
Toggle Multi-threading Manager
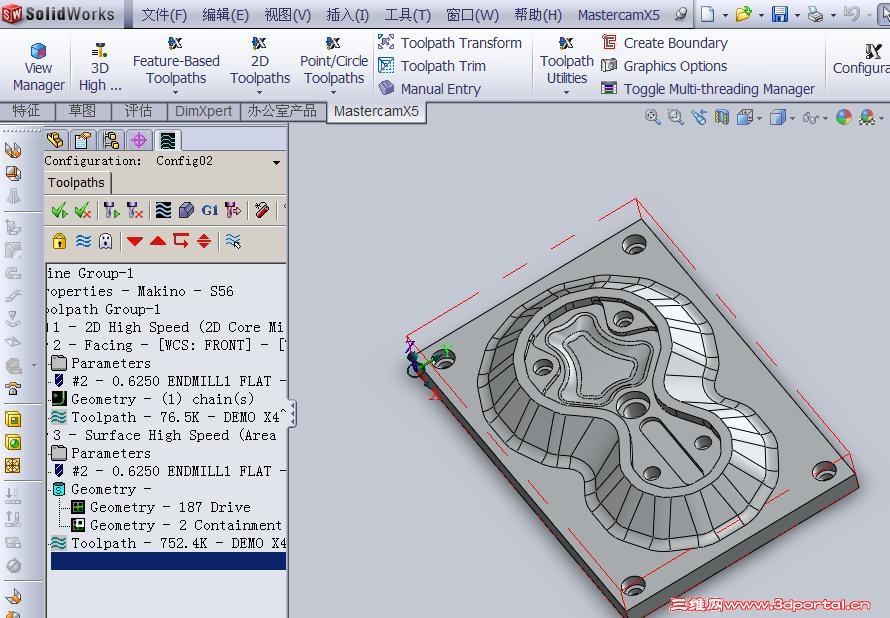(x=708, y=89)
